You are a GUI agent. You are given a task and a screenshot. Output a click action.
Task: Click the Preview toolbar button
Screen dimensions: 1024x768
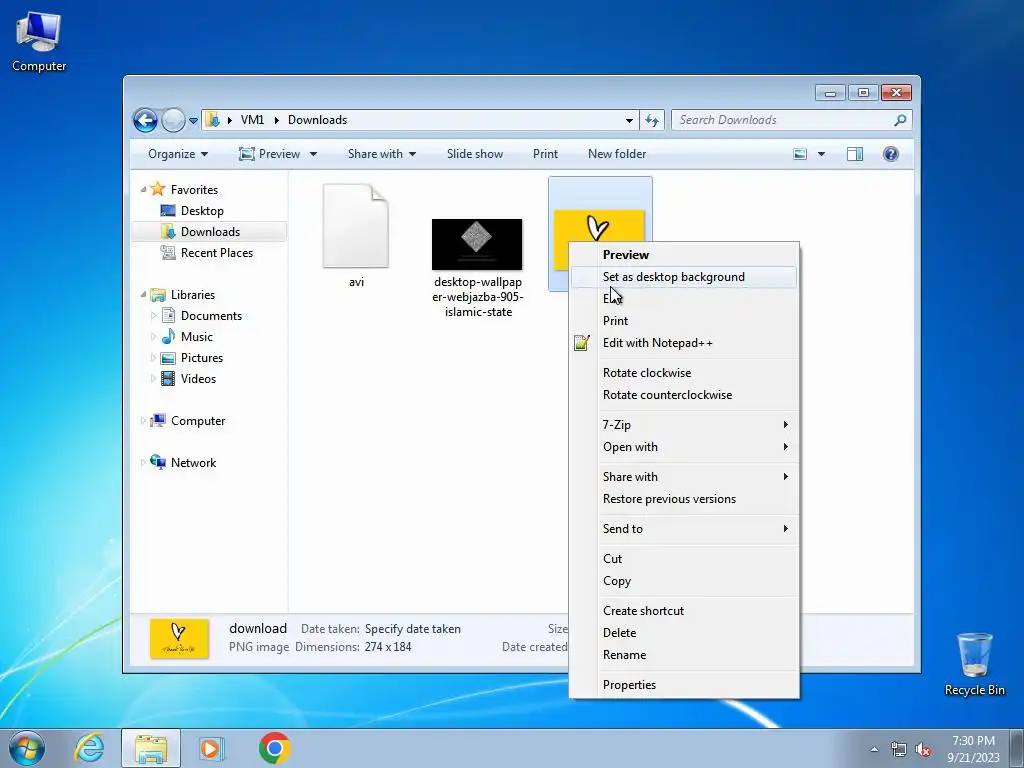[x=269, y=154]
